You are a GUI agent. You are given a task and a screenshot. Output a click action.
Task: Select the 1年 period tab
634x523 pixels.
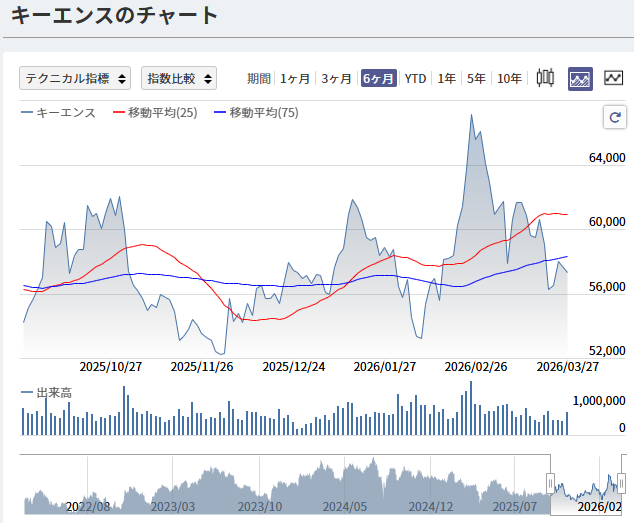[447, 78]
